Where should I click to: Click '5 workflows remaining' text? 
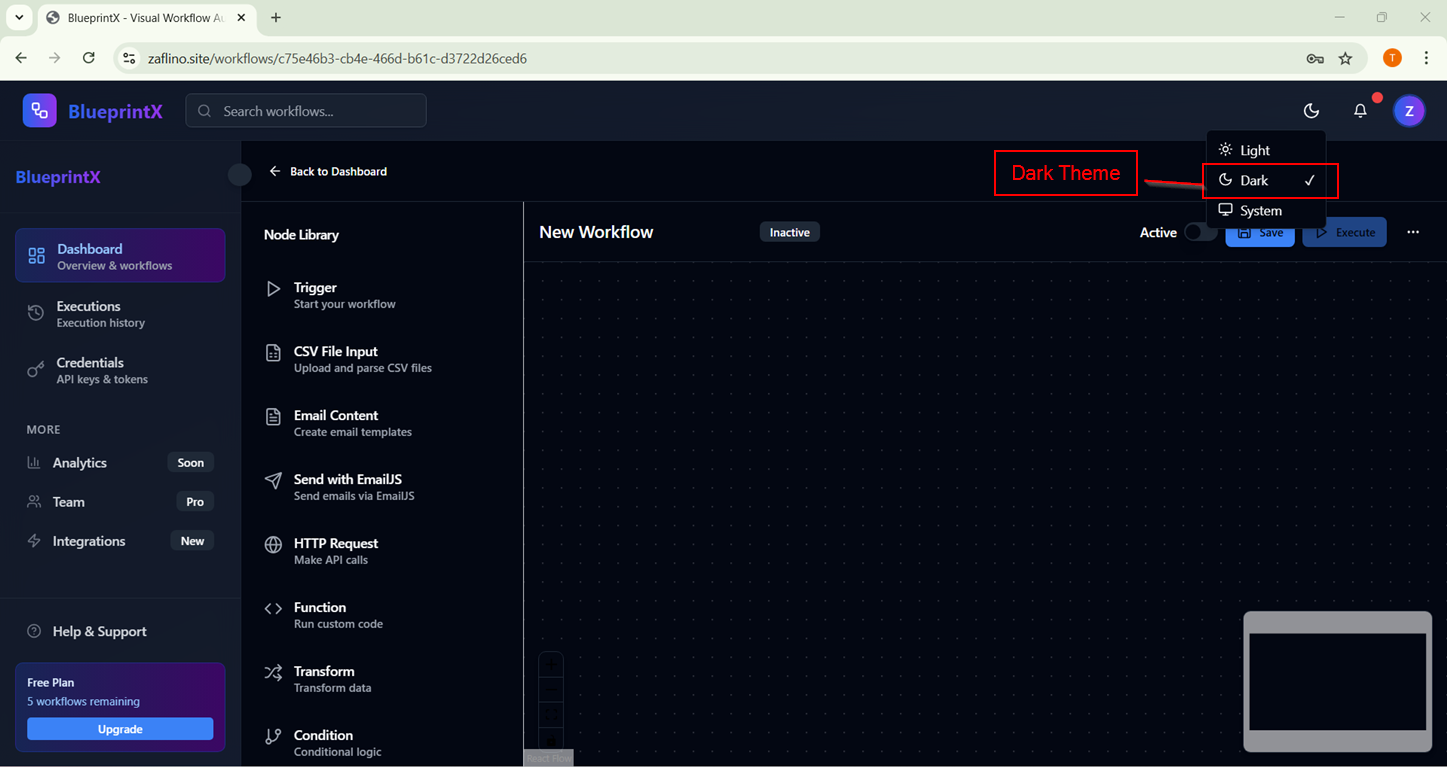83,701
